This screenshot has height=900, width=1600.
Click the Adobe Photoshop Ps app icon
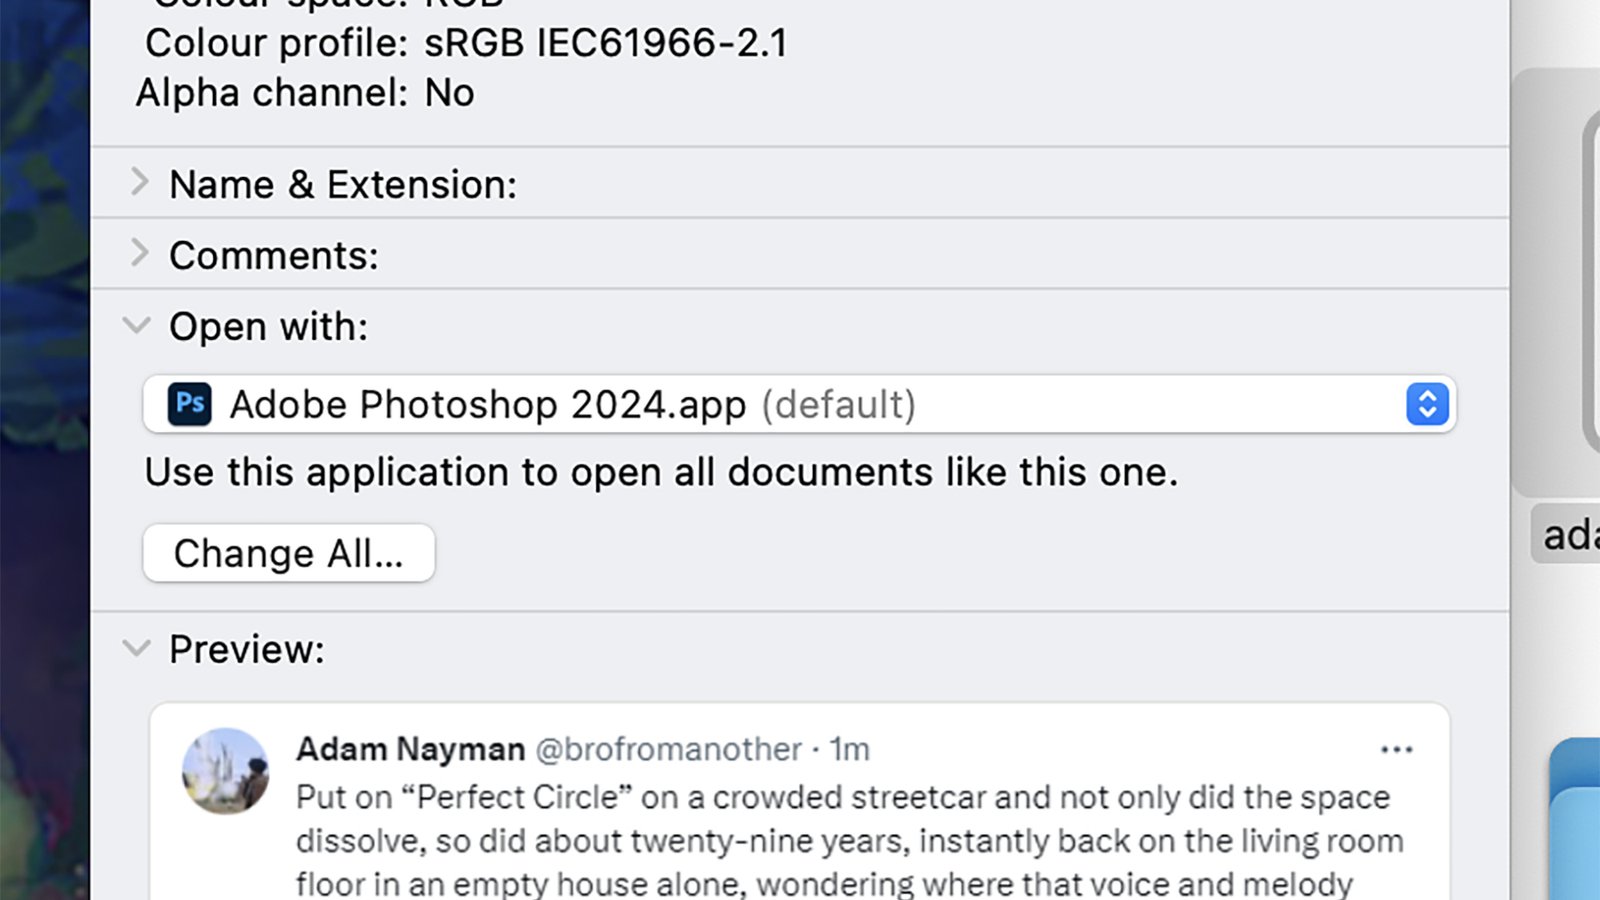point(189,404)
